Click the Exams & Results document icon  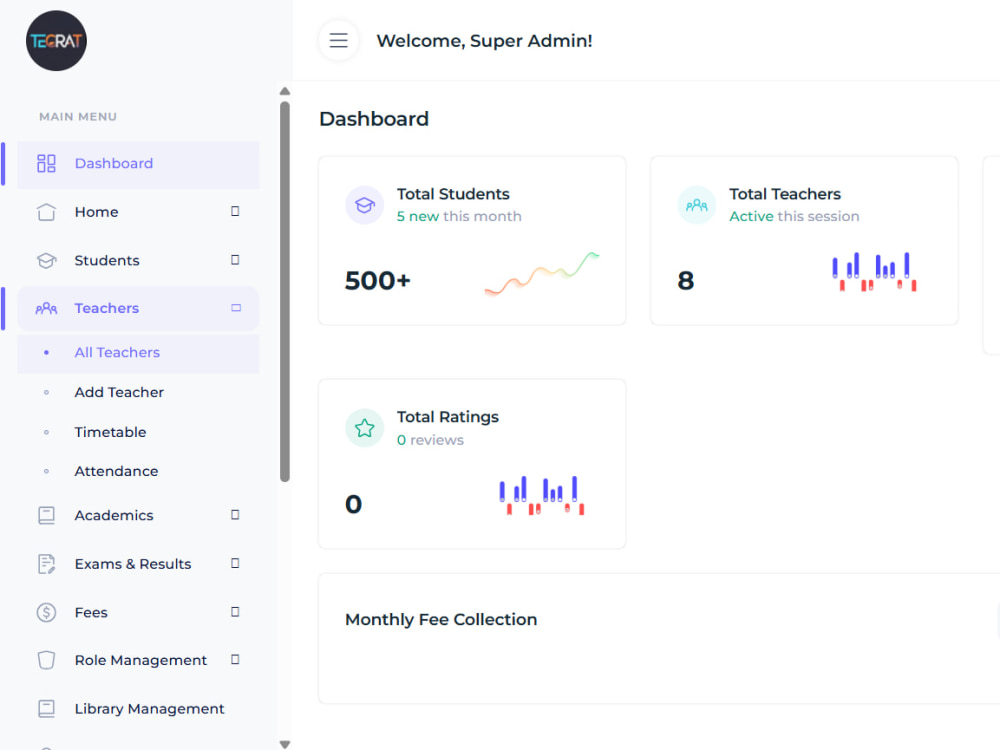(46, 564)
